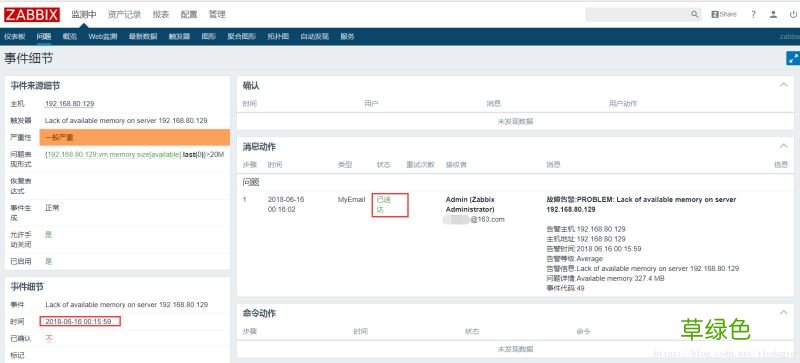Click recipient Admin (Zabbix Administrator)

click(x=470, y=205)
